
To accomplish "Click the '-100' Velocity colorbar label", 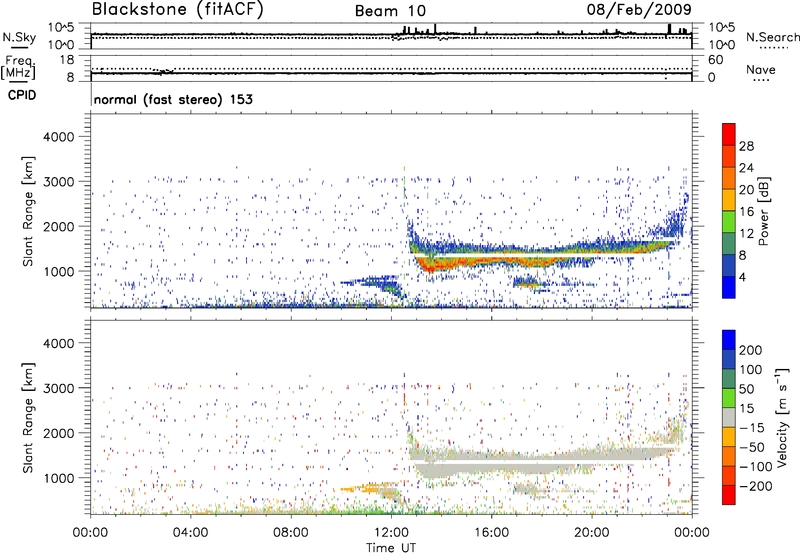I will tap(756, 467).
